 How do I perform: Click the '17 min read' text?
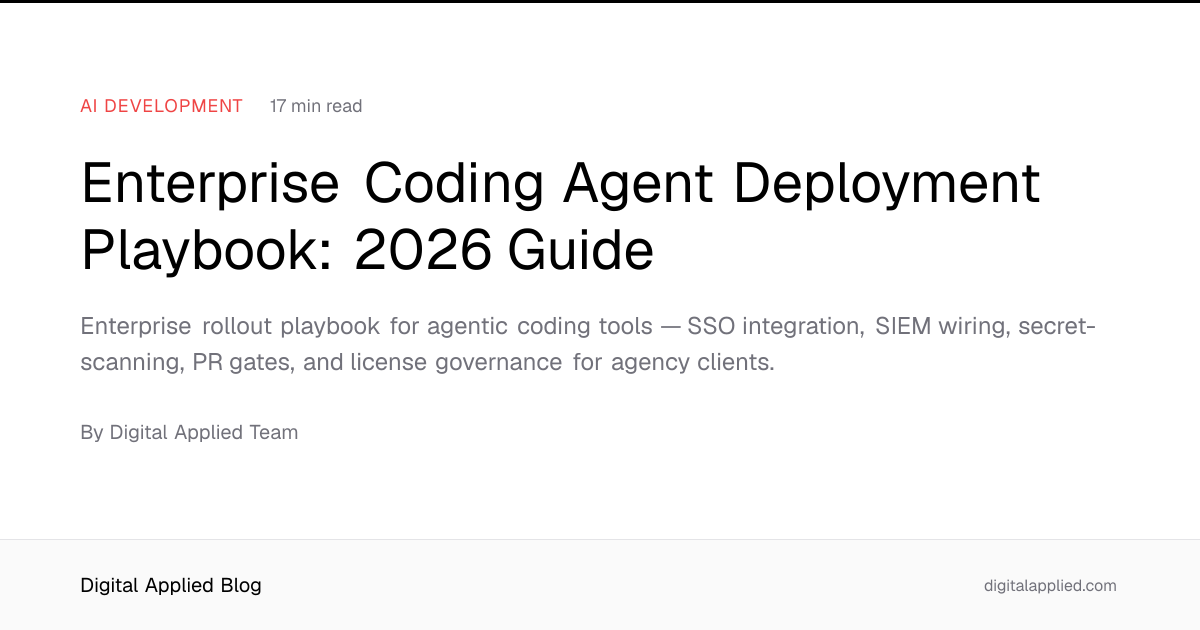[x=316, y=106]
